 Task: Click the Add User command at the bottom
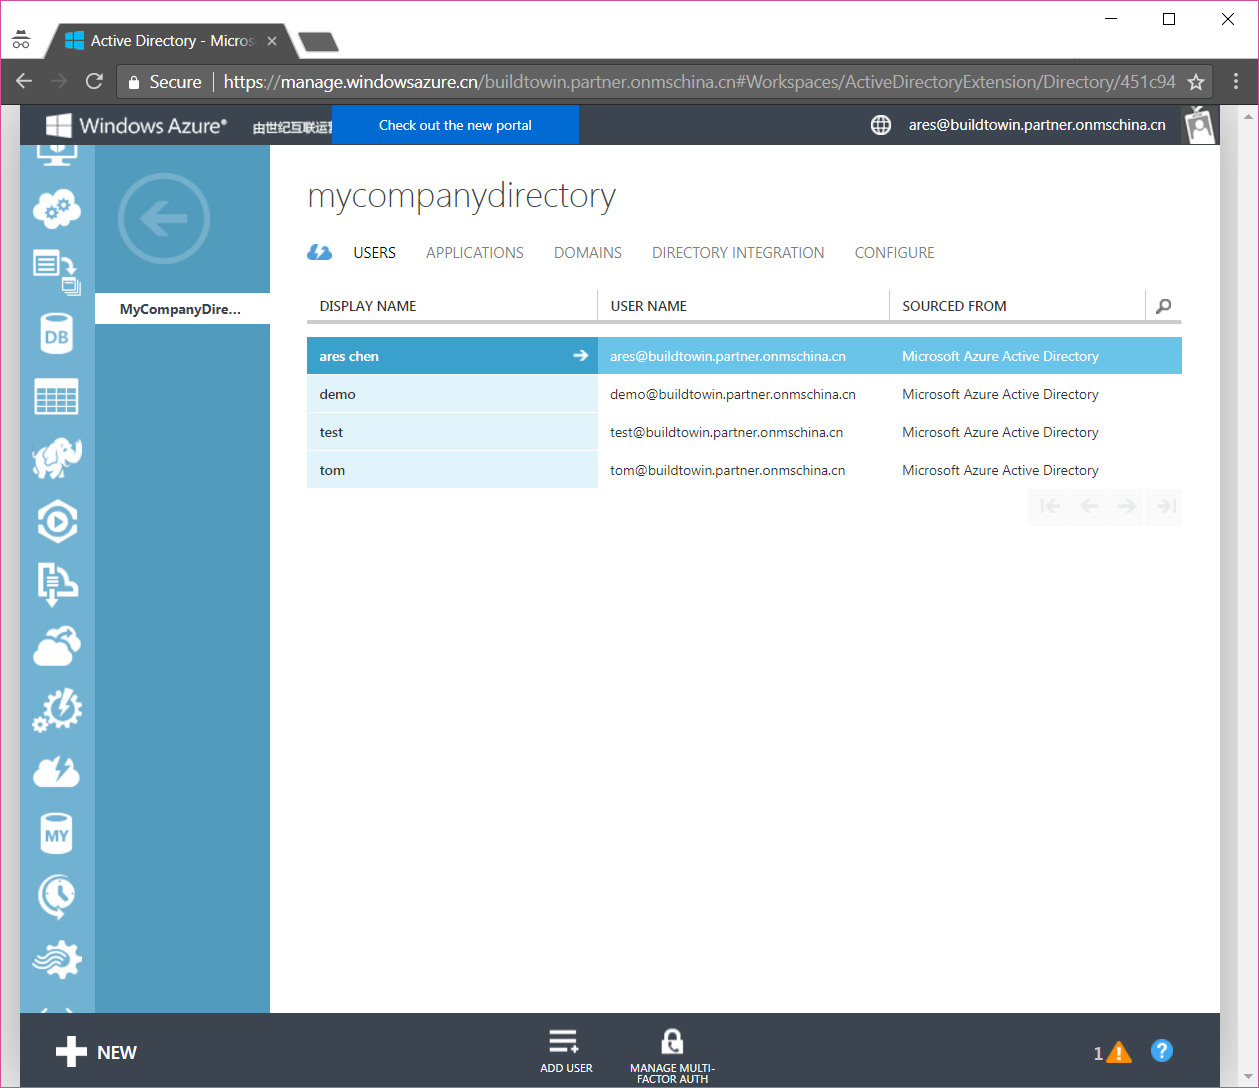pos(566,1050)
